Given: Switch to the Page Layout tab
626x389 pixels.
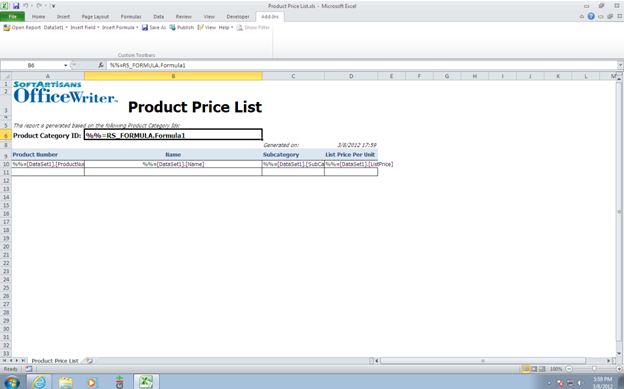Looking at the screenshot, I should pos(95,17).
